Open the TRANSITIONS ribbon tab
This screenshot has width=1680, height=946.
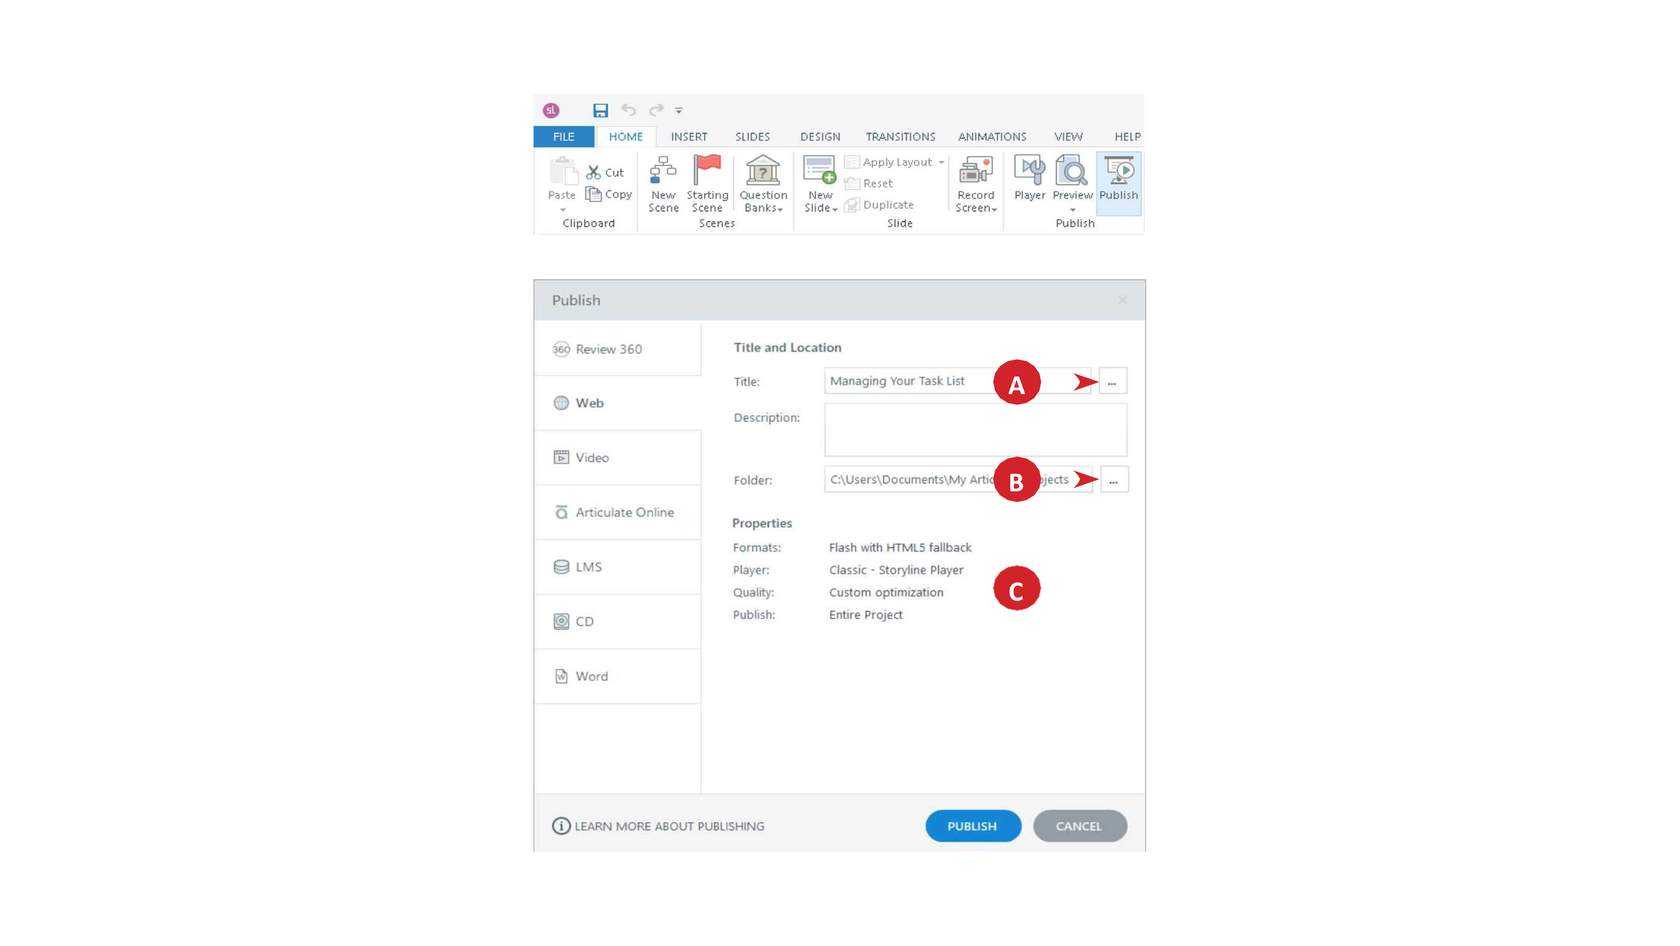(x=901, y=137)
